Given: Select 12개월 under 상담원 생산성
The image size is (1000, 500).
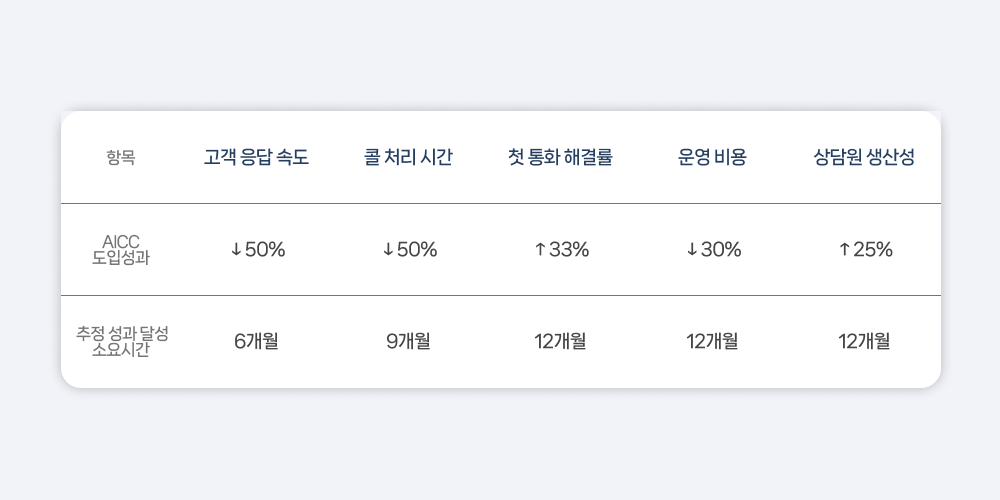Looking at the screenshot, I should 864,341.
